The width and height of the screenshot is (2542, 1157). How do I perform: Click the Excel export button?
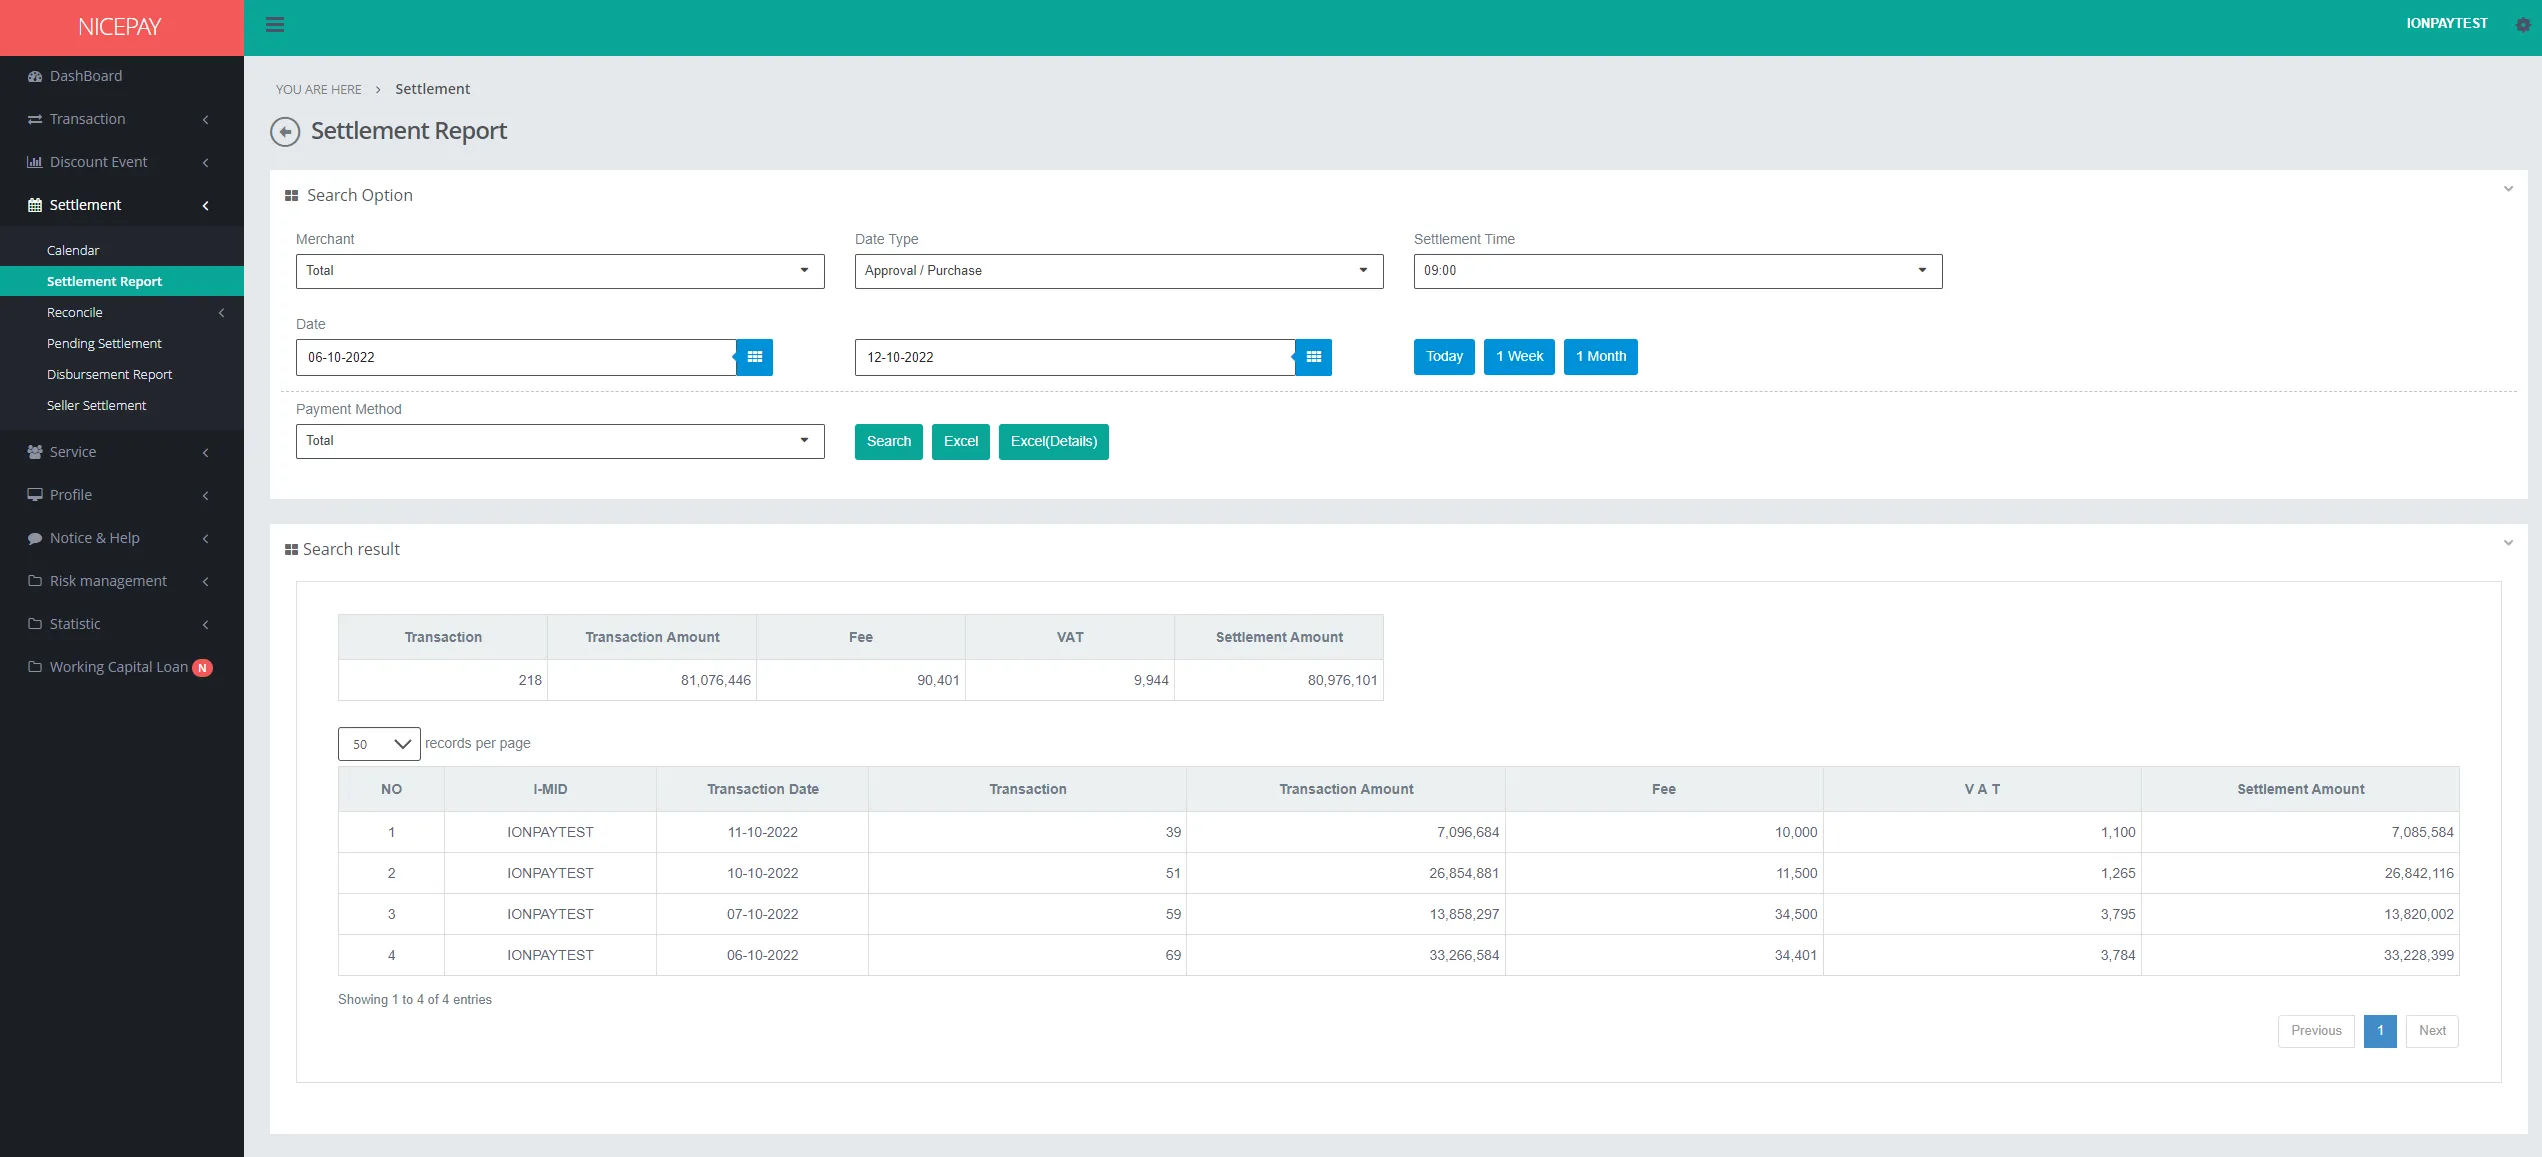(961, 442)
